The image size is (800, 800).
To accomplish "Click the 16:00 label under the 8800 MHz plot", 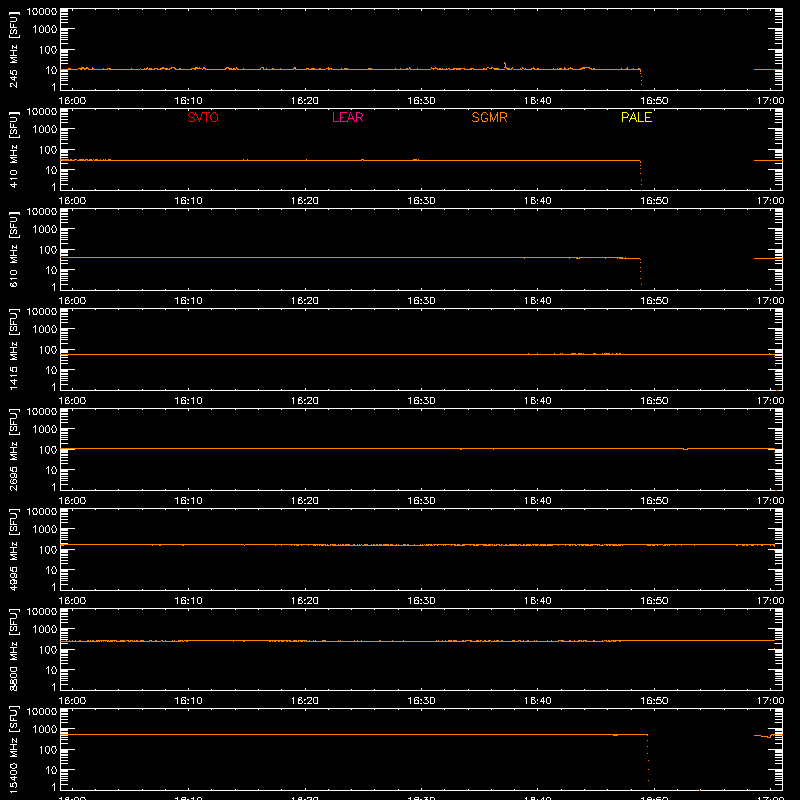I will pos(72,701).
